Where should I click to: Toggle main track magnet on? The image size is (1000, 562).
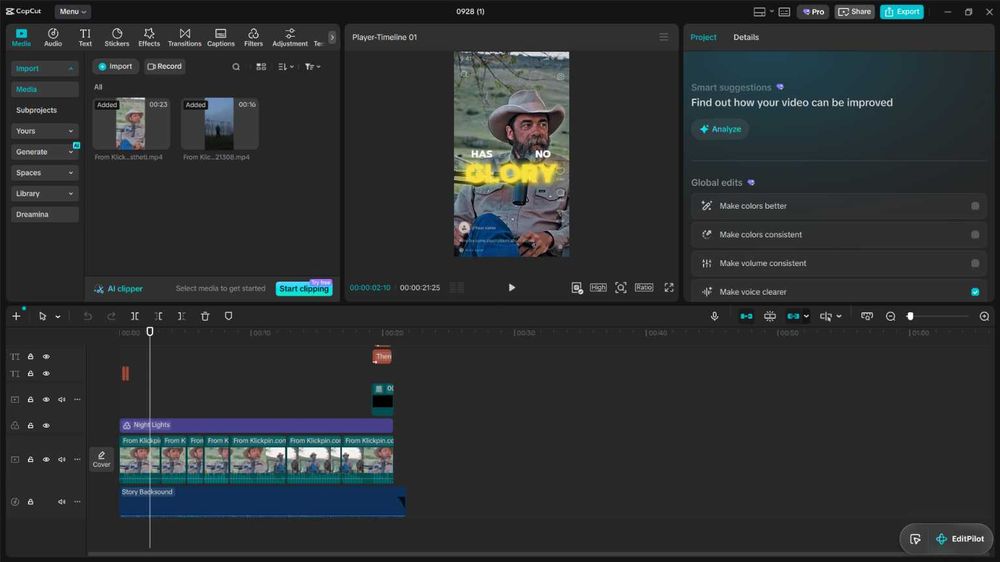pos(746,316)
